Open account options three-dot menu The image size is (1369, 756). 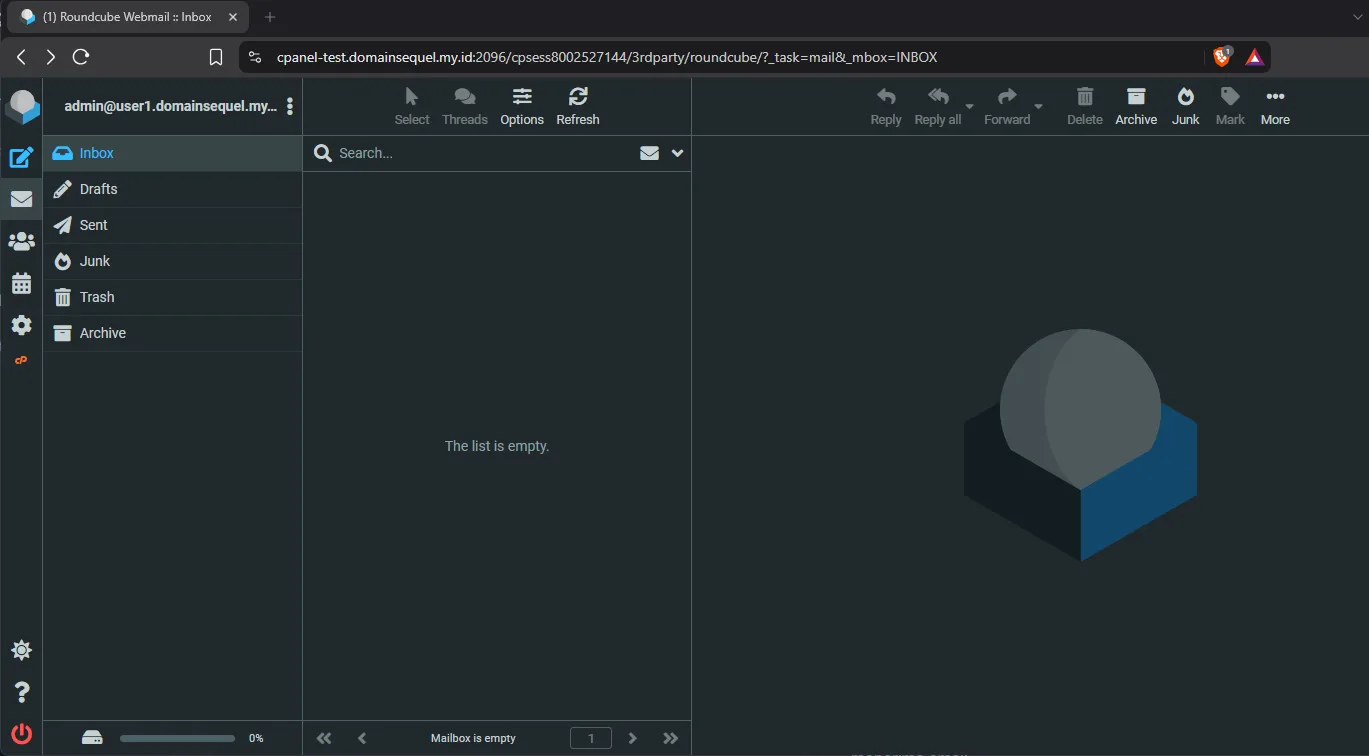pyautogui.click(x=290, y=106)
